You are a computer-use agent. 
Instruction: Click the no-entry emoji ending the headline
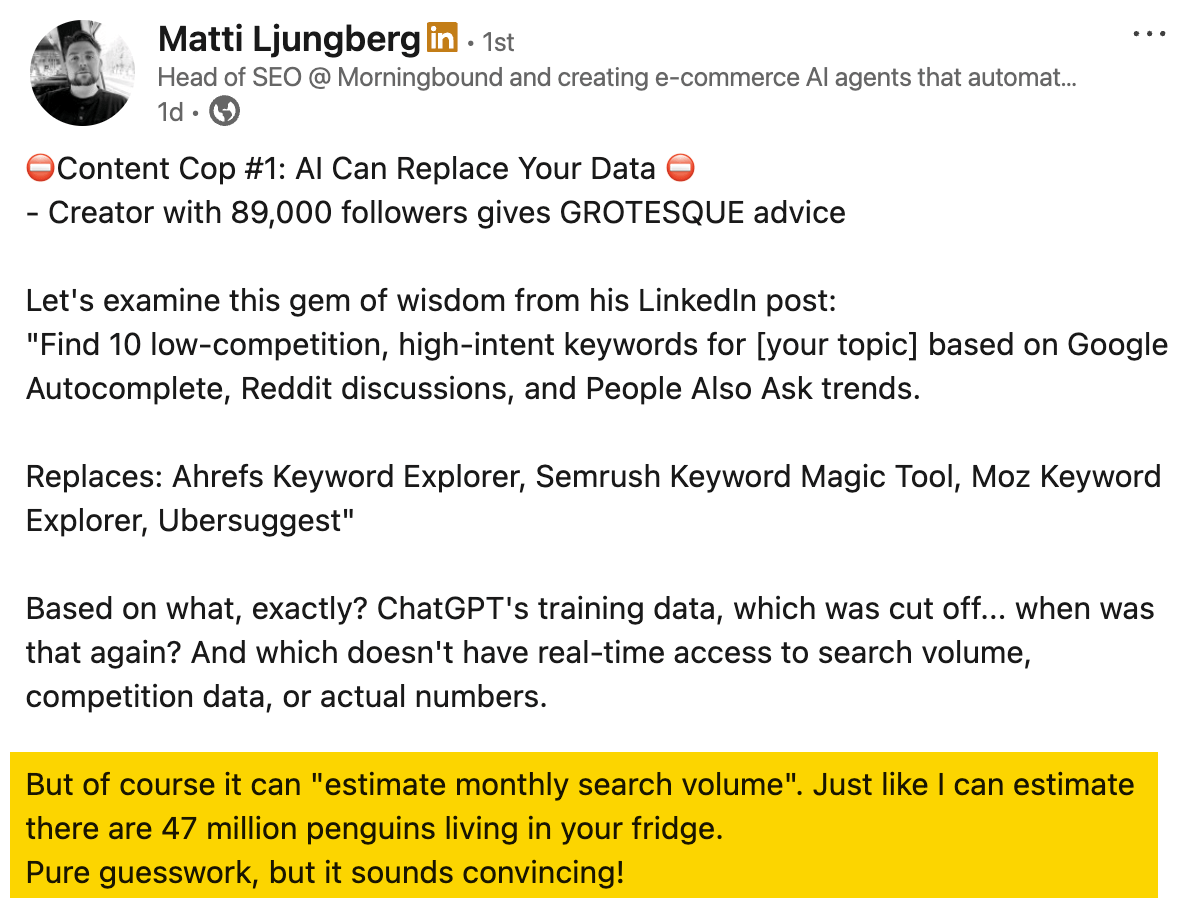point(680,168)
